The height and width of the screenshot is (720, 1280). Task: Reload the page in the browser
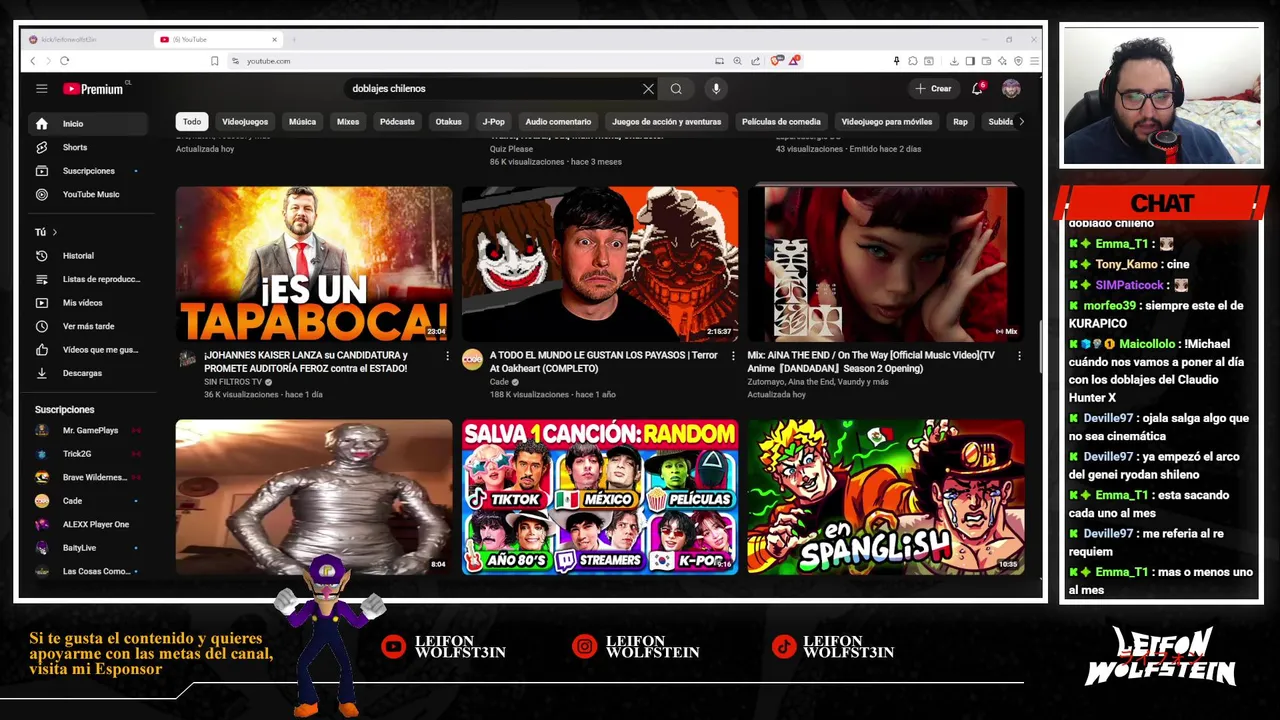[64, 61]
